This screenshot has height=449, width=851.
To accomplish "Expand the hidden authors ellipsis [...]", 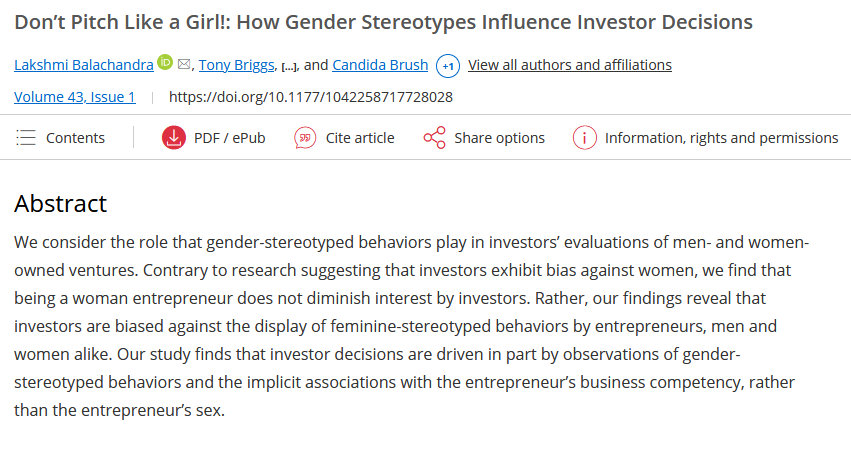I will (289, 66).
